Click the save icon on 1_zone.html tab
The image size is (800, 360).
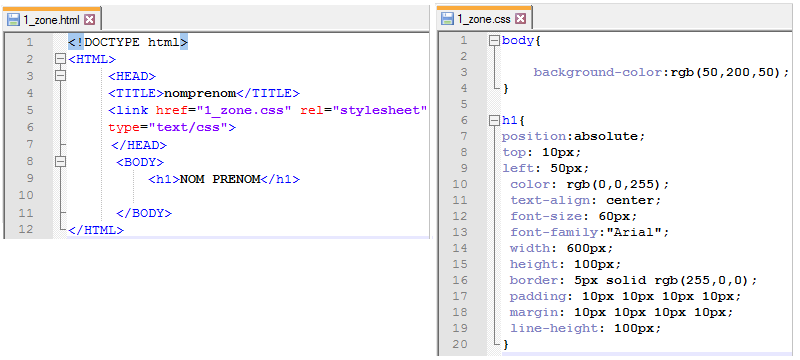point(14,20)
